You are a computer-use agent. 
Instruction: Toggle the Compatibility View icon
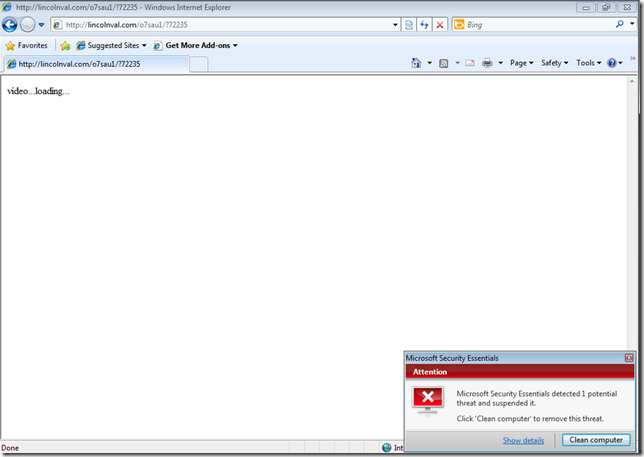coord(409,25)
